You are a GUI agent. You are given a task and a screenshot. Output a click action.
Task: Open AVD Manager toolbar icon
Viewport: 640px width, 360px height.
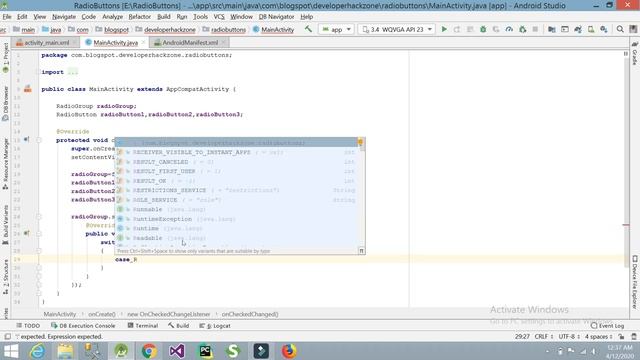(x=591, y=29)
